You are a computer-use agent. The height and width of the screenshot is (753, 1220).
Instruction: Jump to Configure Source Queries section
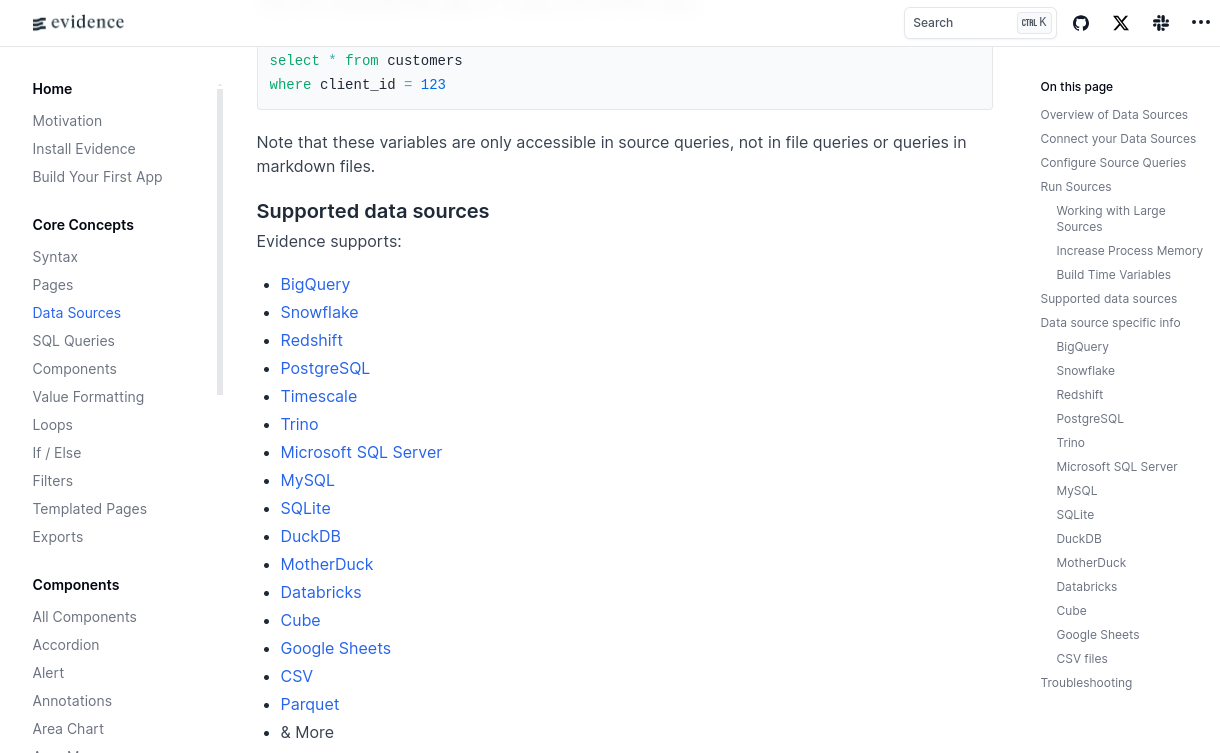(1113, 163)
